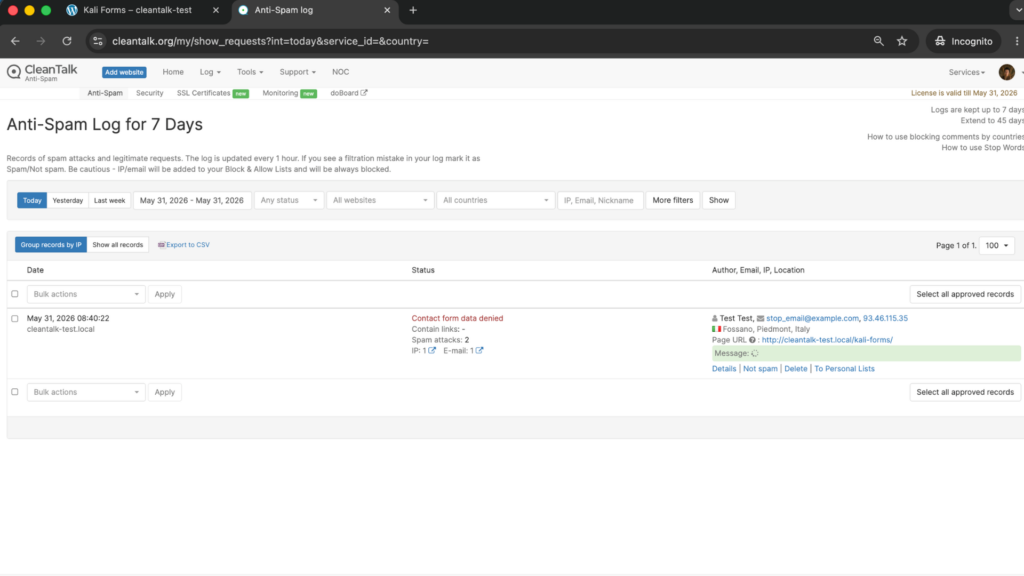Viewport: 1024px width, 576px height.
Task: Open the Services dropdown
Action: click(967, 72)
